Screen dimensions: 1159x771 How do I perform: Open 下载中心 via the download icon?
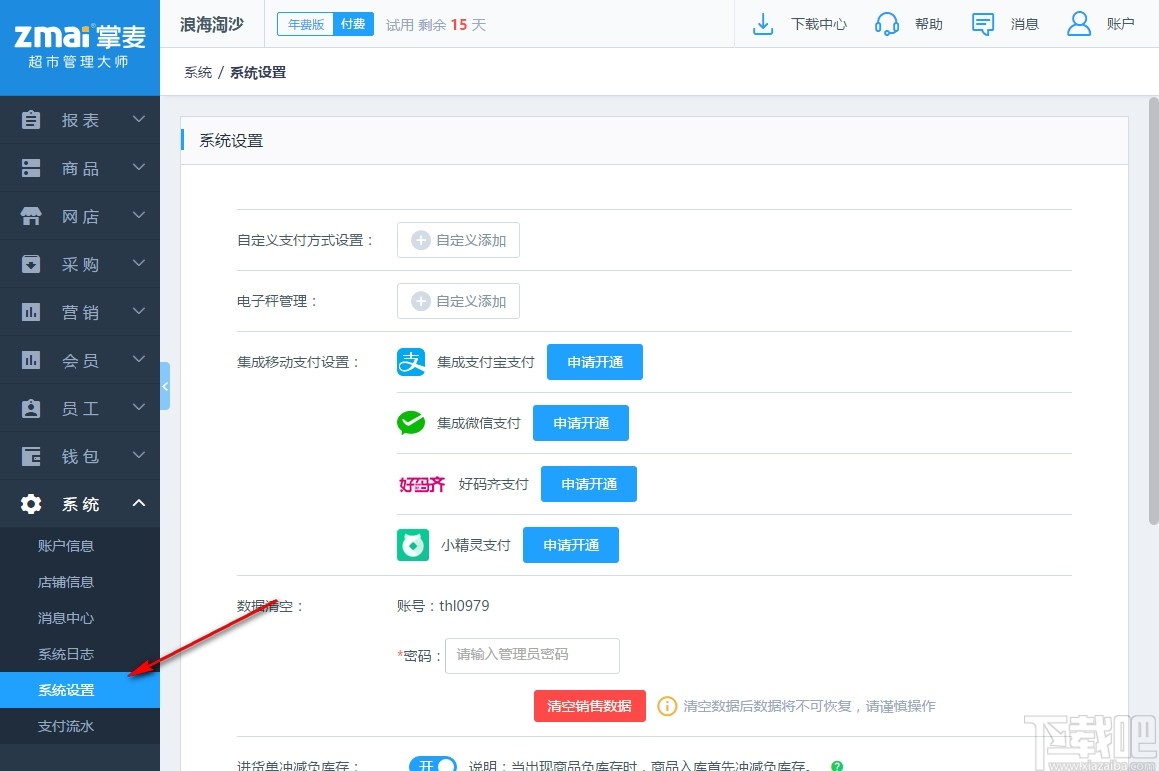point(763,23)
